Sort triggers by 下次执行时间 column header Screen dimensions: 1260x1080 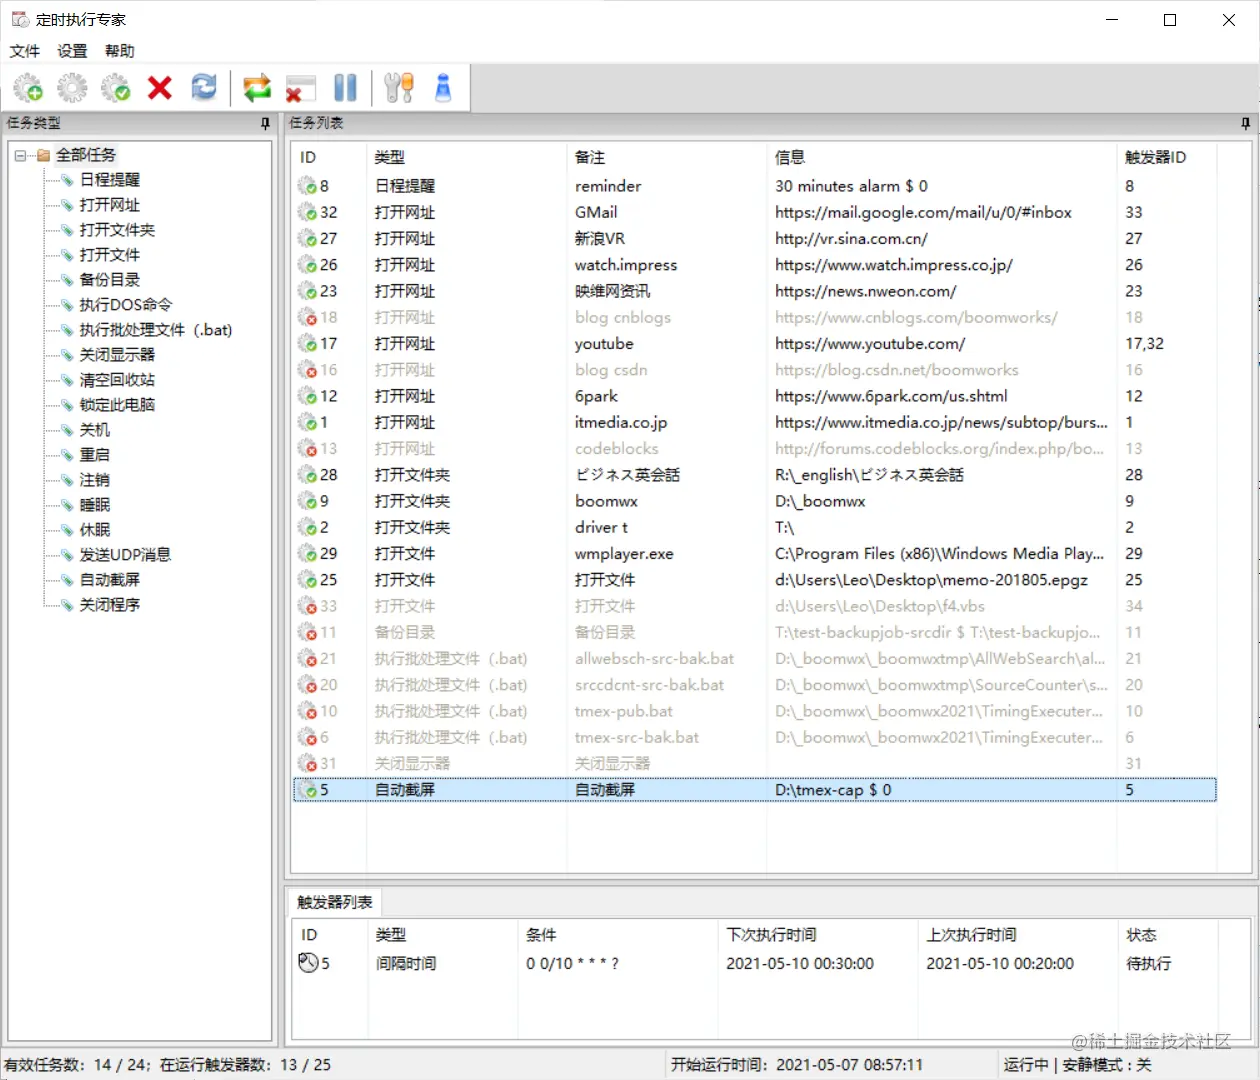[x=818, y=935]
